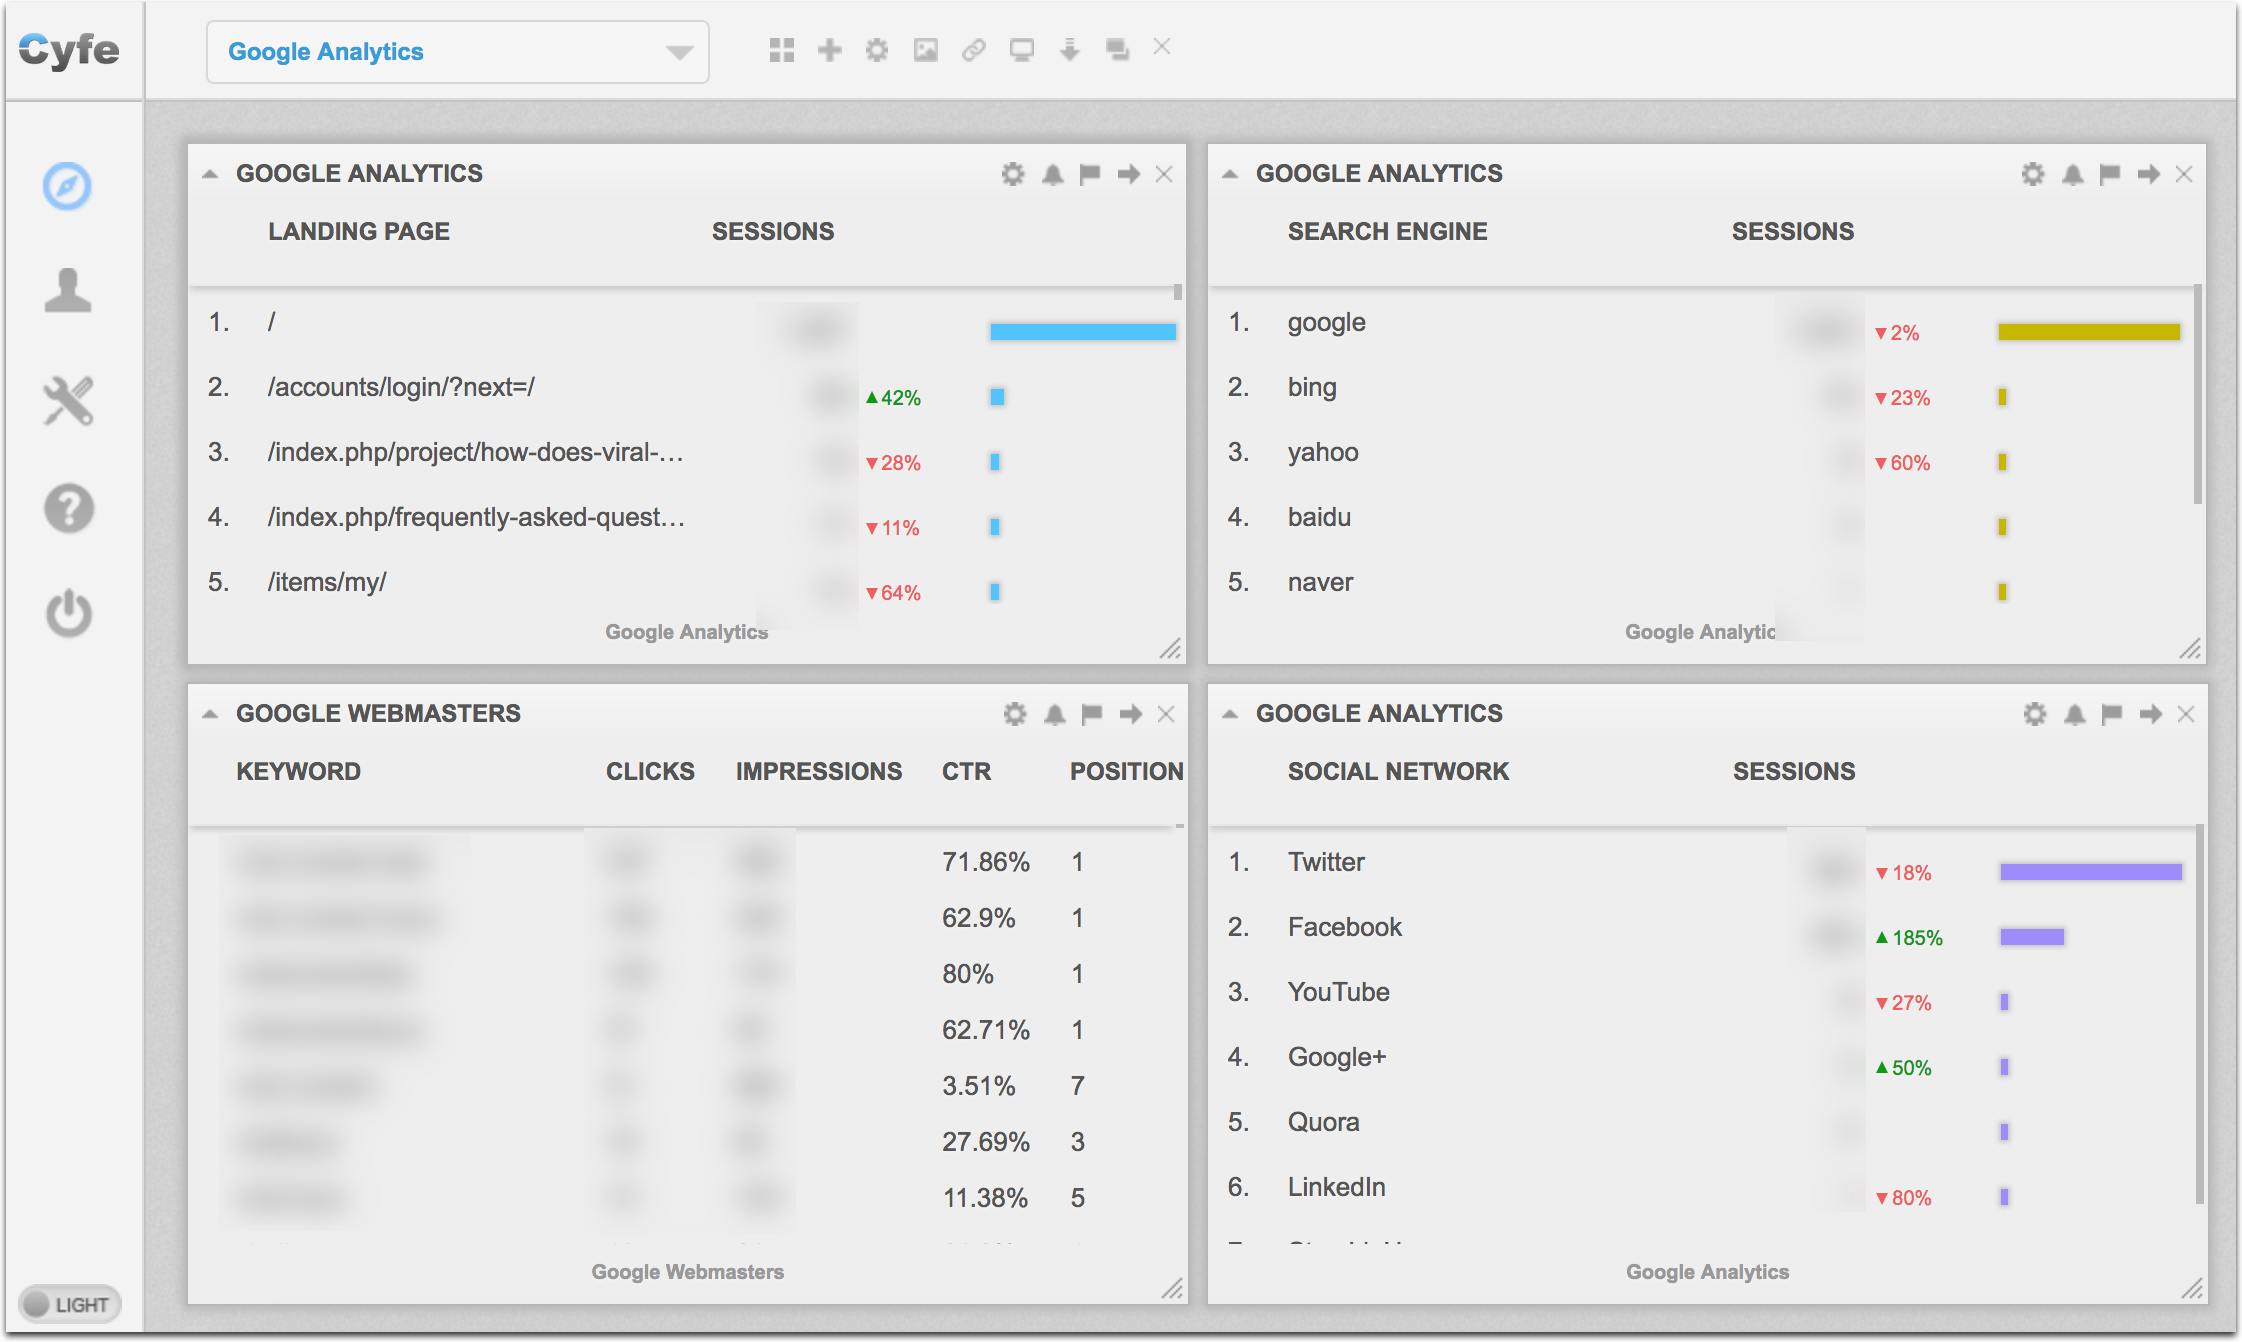Click alert bell on Search Engine widget
Image resolution: width=2242 pixels, height=1342 pixels.
coord(2073,174)
